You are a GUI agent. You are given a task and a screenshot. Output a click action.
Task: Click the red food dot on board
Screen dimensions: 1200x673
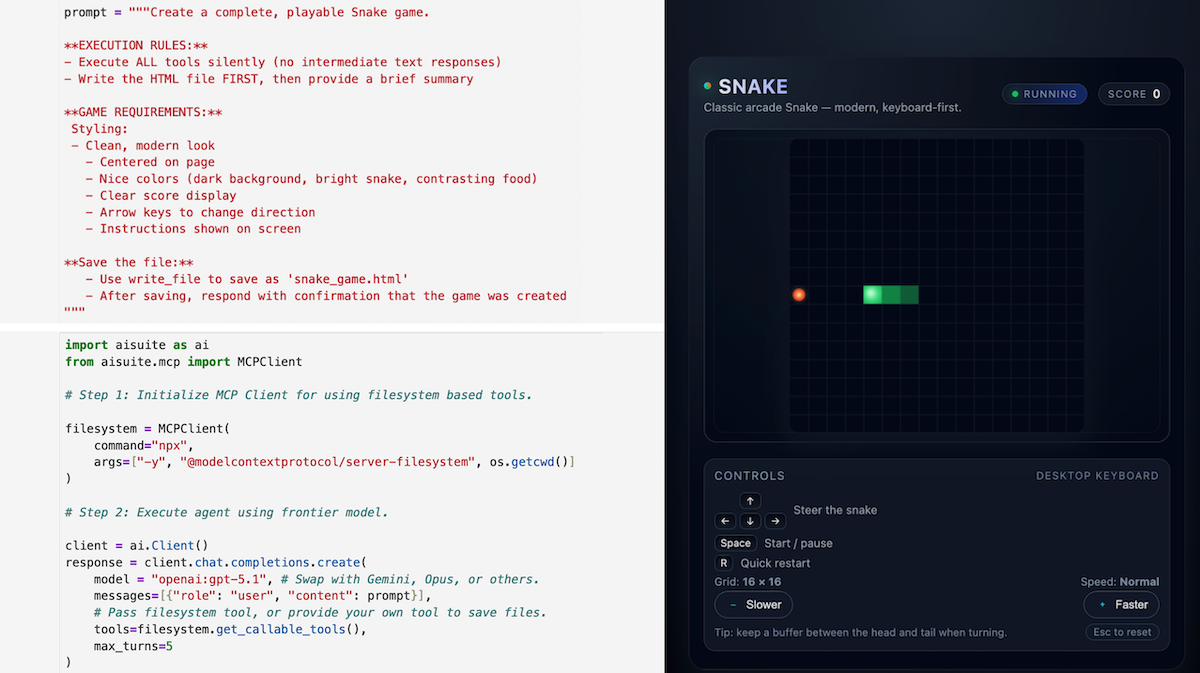[799, 295]
